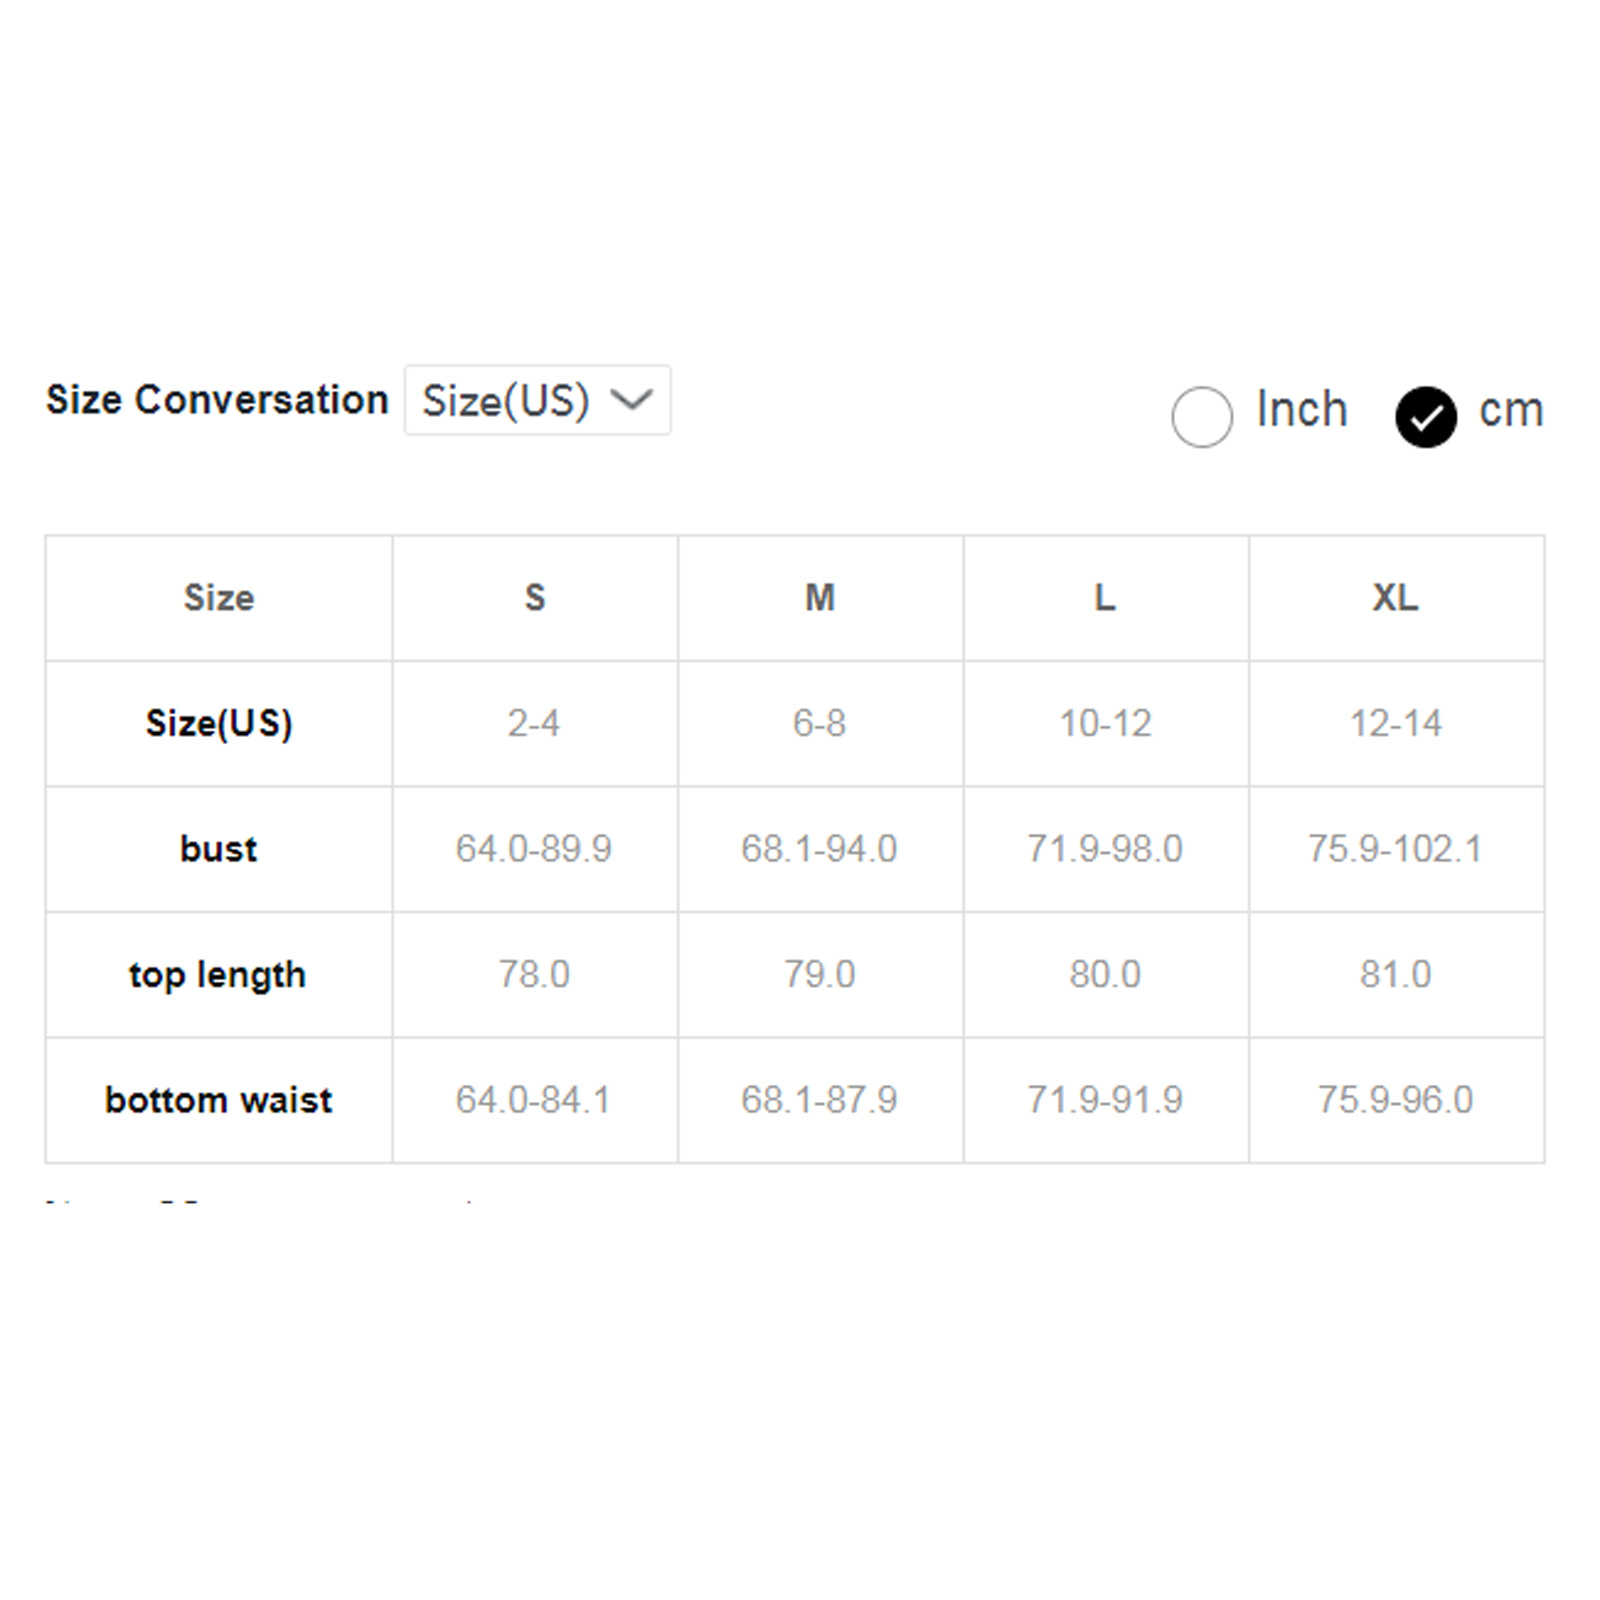Image resolution: width=1600 pixels, height=1600 pixels.
Task: Click the 10-12 US size cell
Action: pyautogui.click(x=1105, y=723)
